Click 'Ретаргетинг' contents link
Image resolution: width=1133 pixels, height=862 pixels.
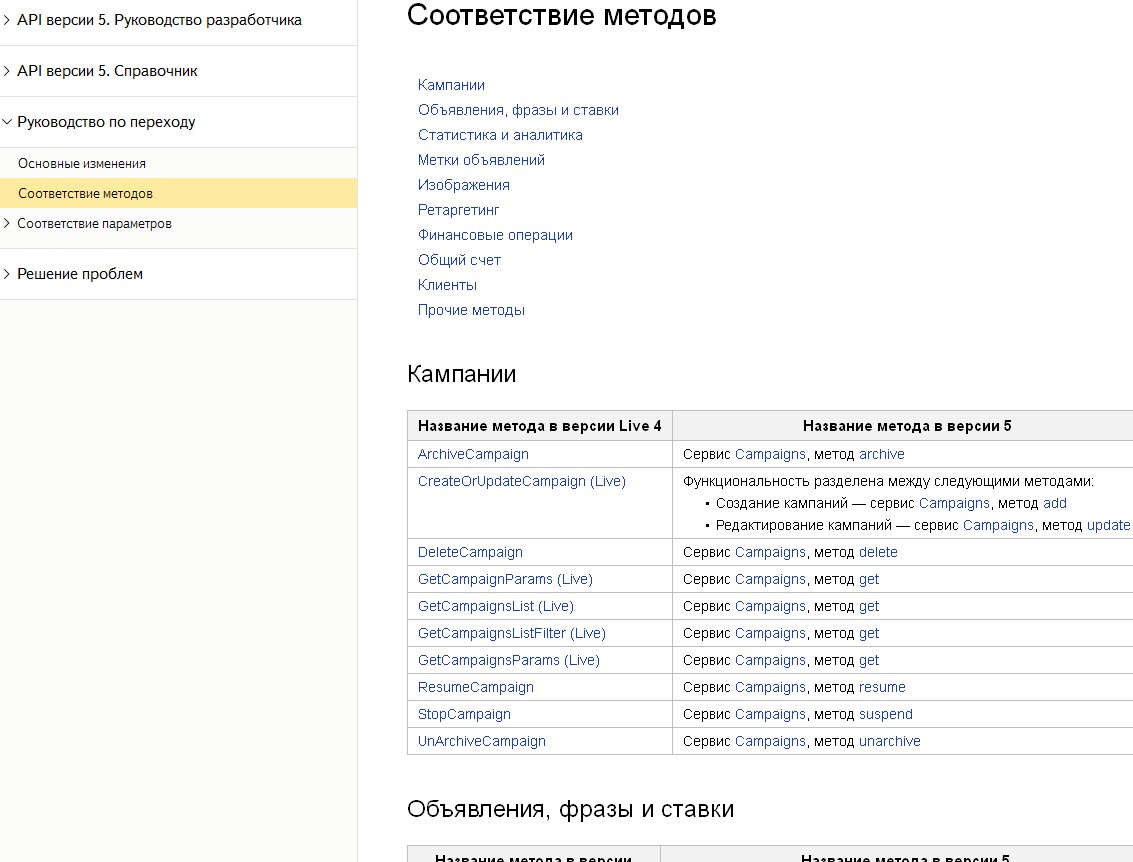pos(458,210)
